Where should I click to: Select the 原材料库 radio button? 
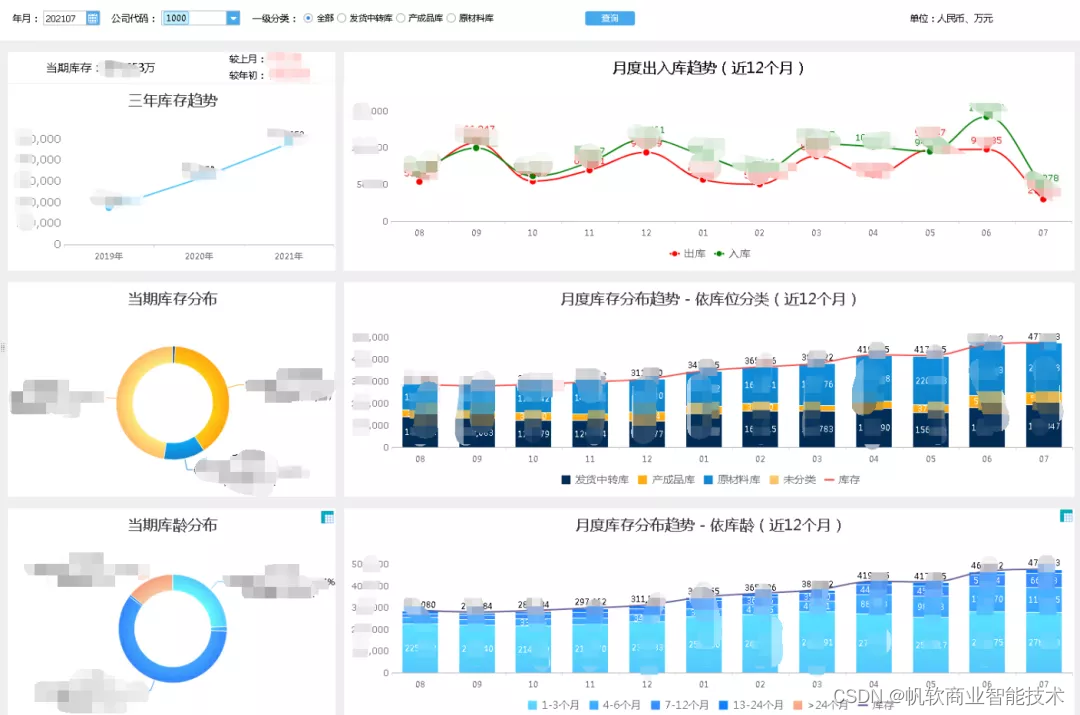coord(451,18)
